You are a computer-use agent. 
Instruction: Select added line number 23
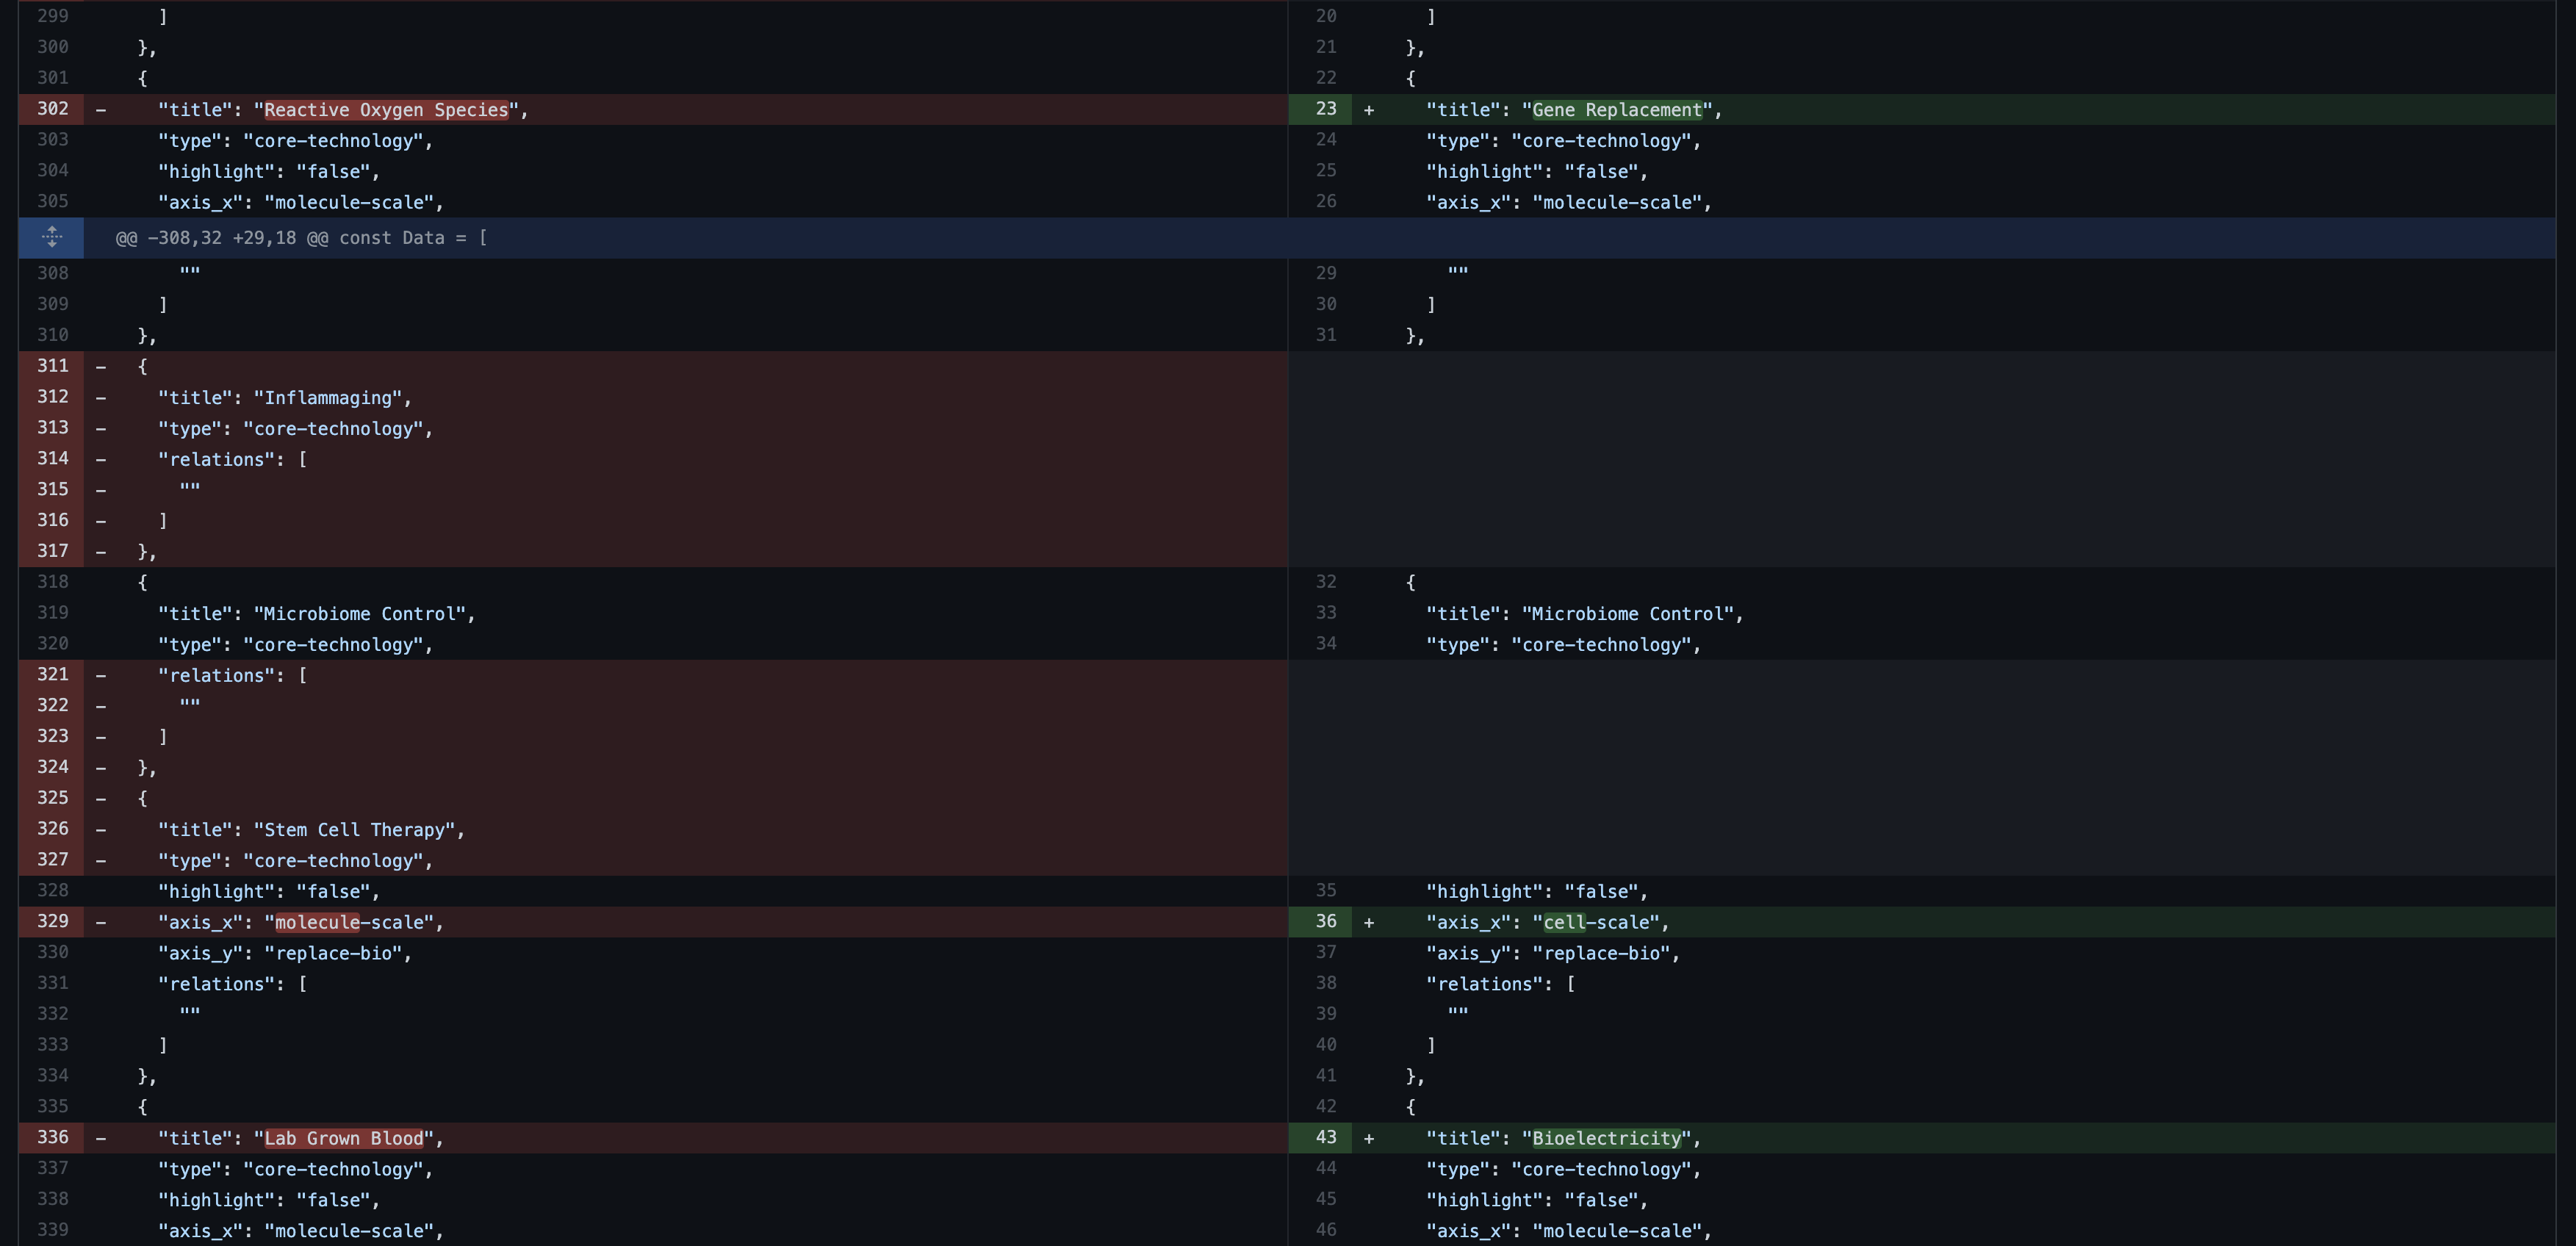[1325, 109]
